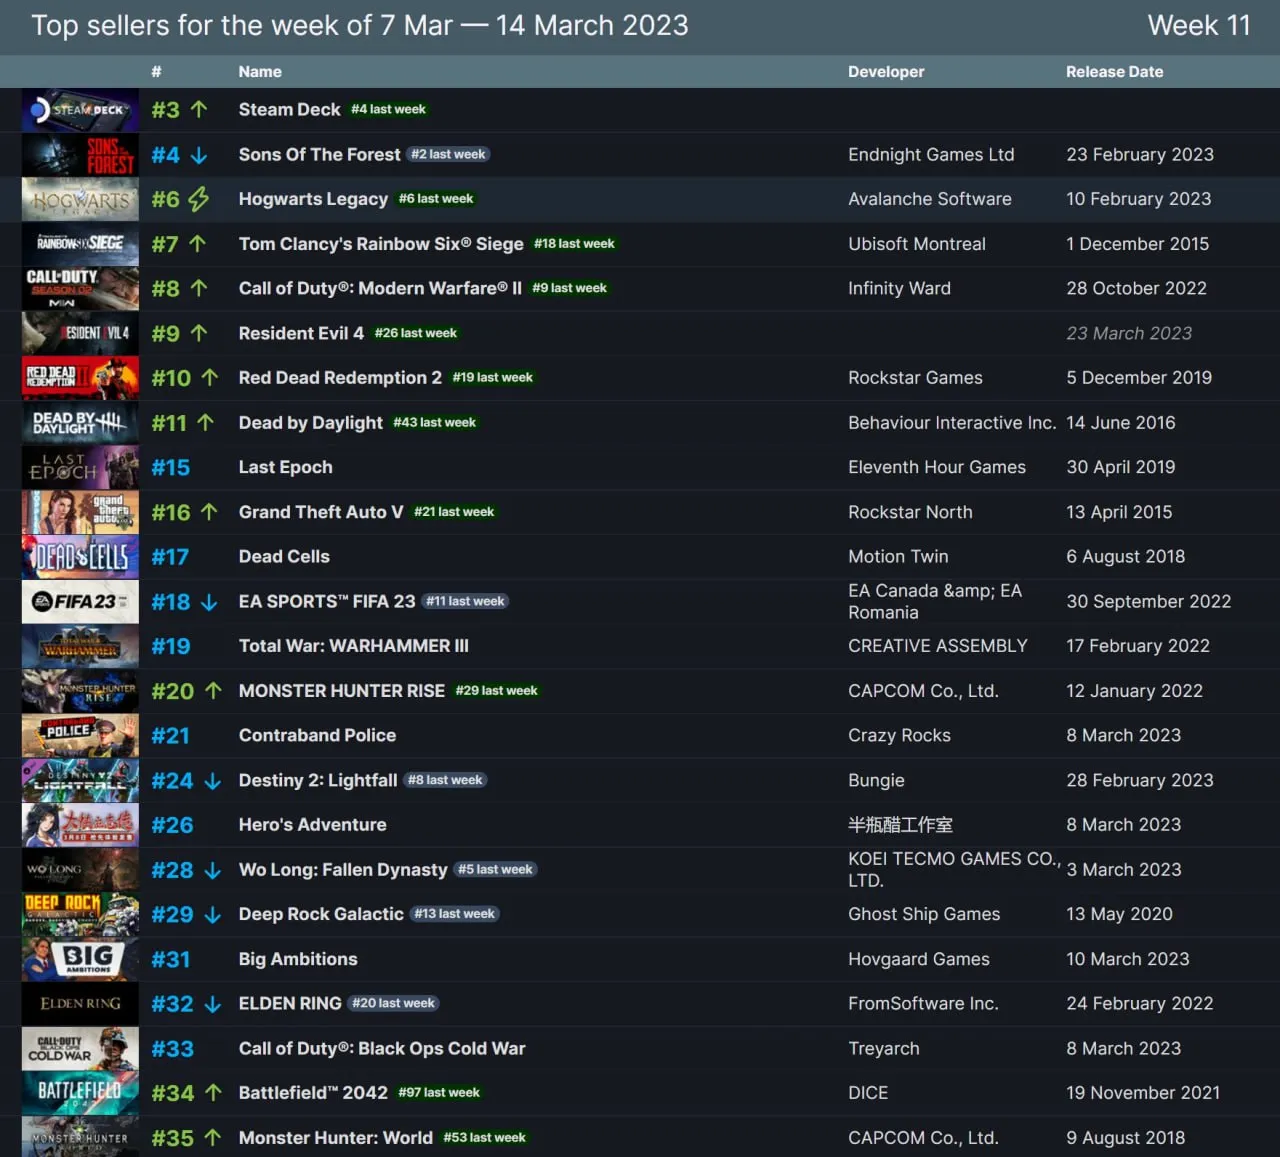The width and height of the screenshot is (1280, 1157).
Task: Open the Dead Cells thumbnail
Action: click(80, 557)
